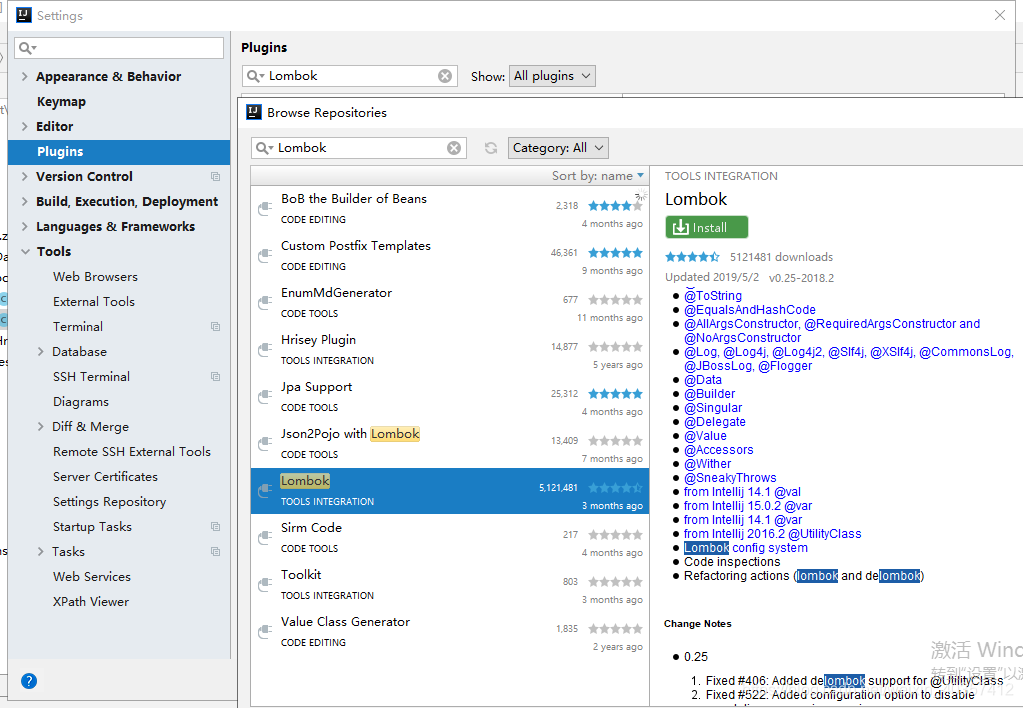The width and height of the screenshot is (1023, 708).
Task: Select Custom Postfix Templates plugin row
Action: coord(450,256)
